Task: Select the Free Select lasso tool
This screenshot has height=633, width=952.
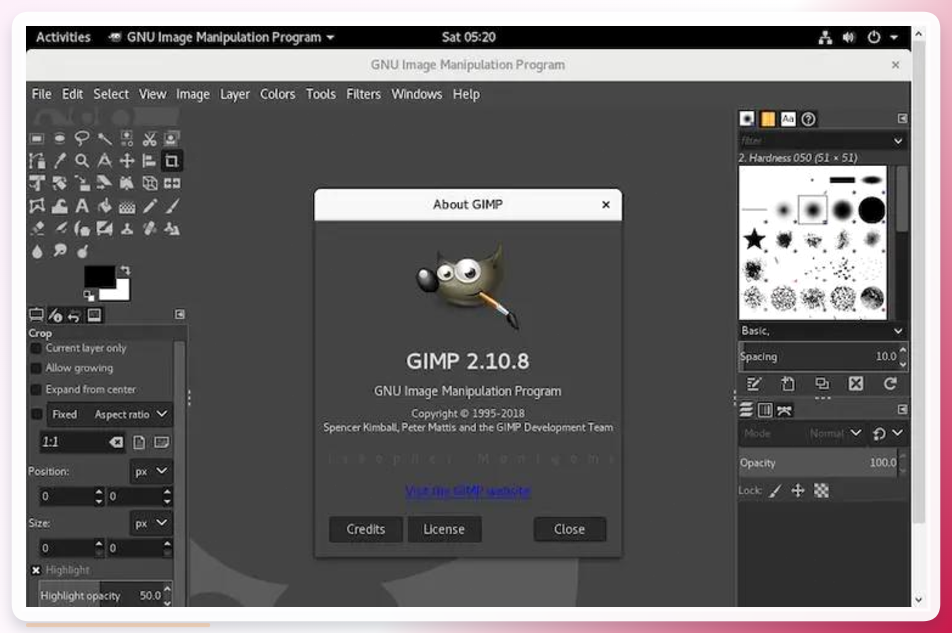Action: [82, 138]
